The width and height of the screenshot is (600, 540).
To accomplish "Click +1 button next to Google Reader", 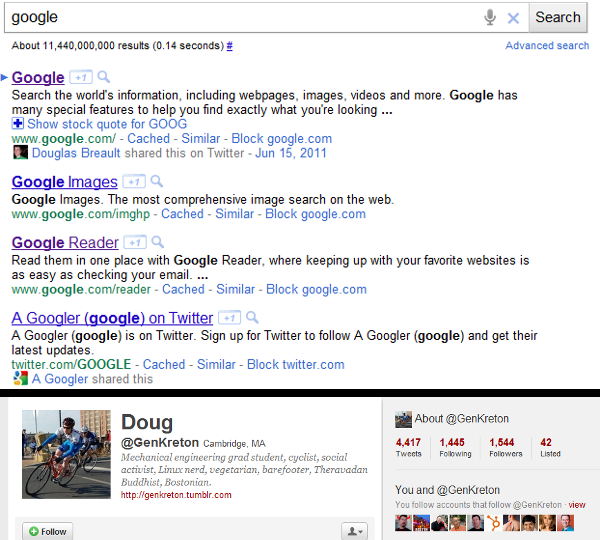I will (x=135, y=242).
